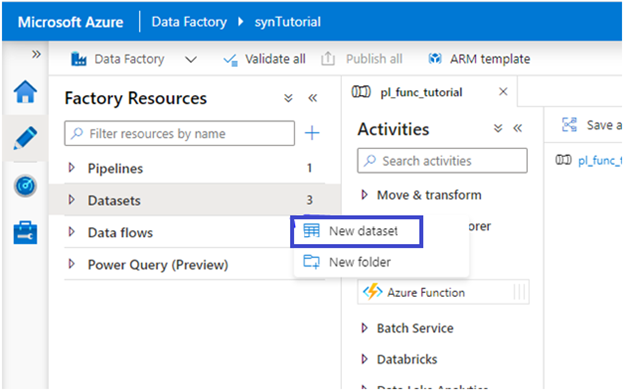The height and width of the screenshot is (391, 624).
Task: Click the Publish all upload icon
Action: coord(328,59)
